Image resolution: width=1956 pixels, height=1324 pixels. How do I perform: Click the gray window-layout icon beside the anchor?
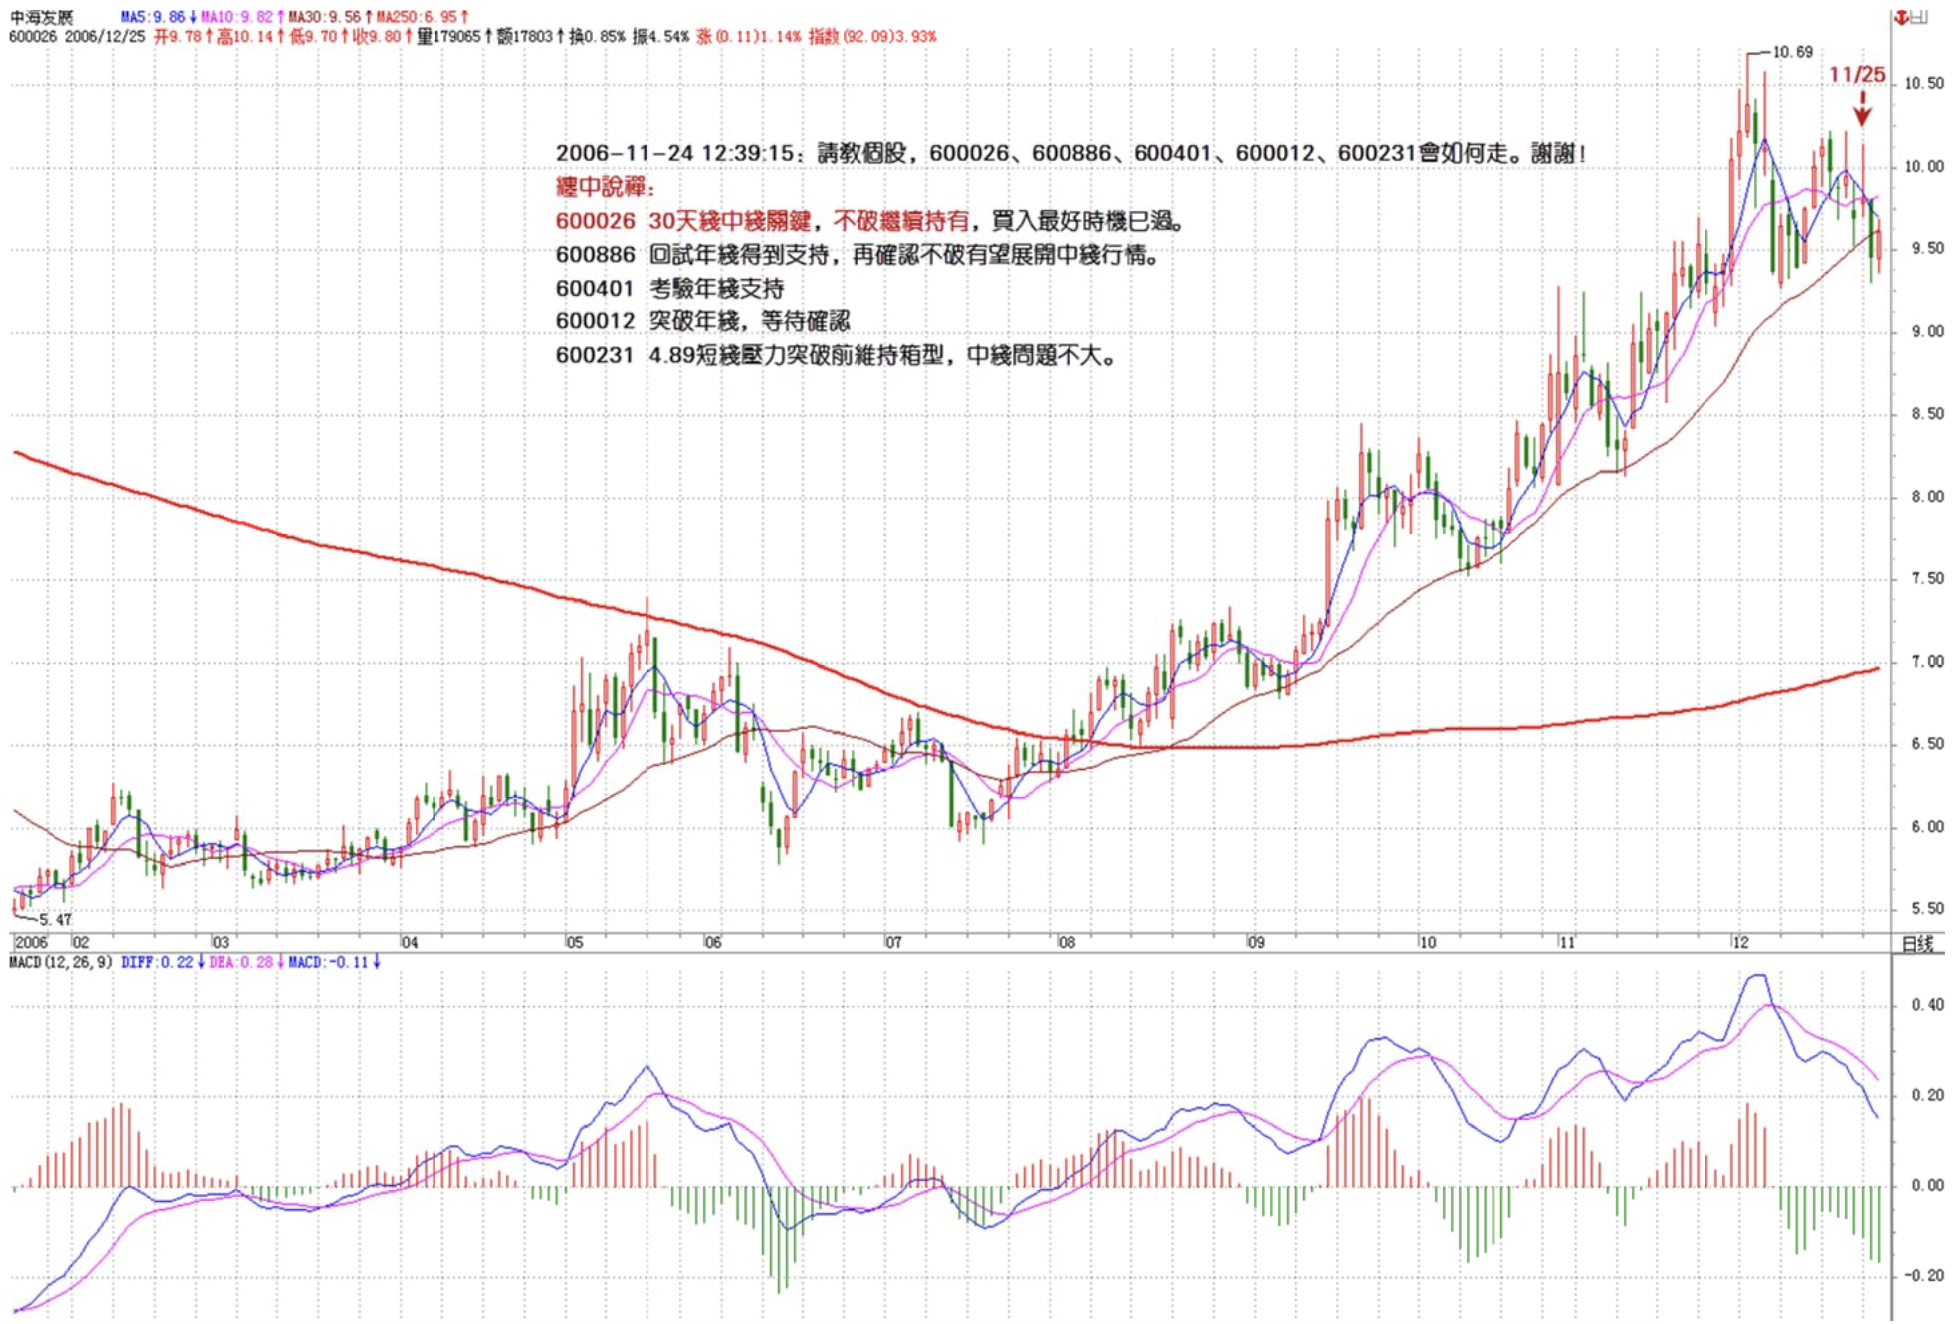[x=1919, y=17]
